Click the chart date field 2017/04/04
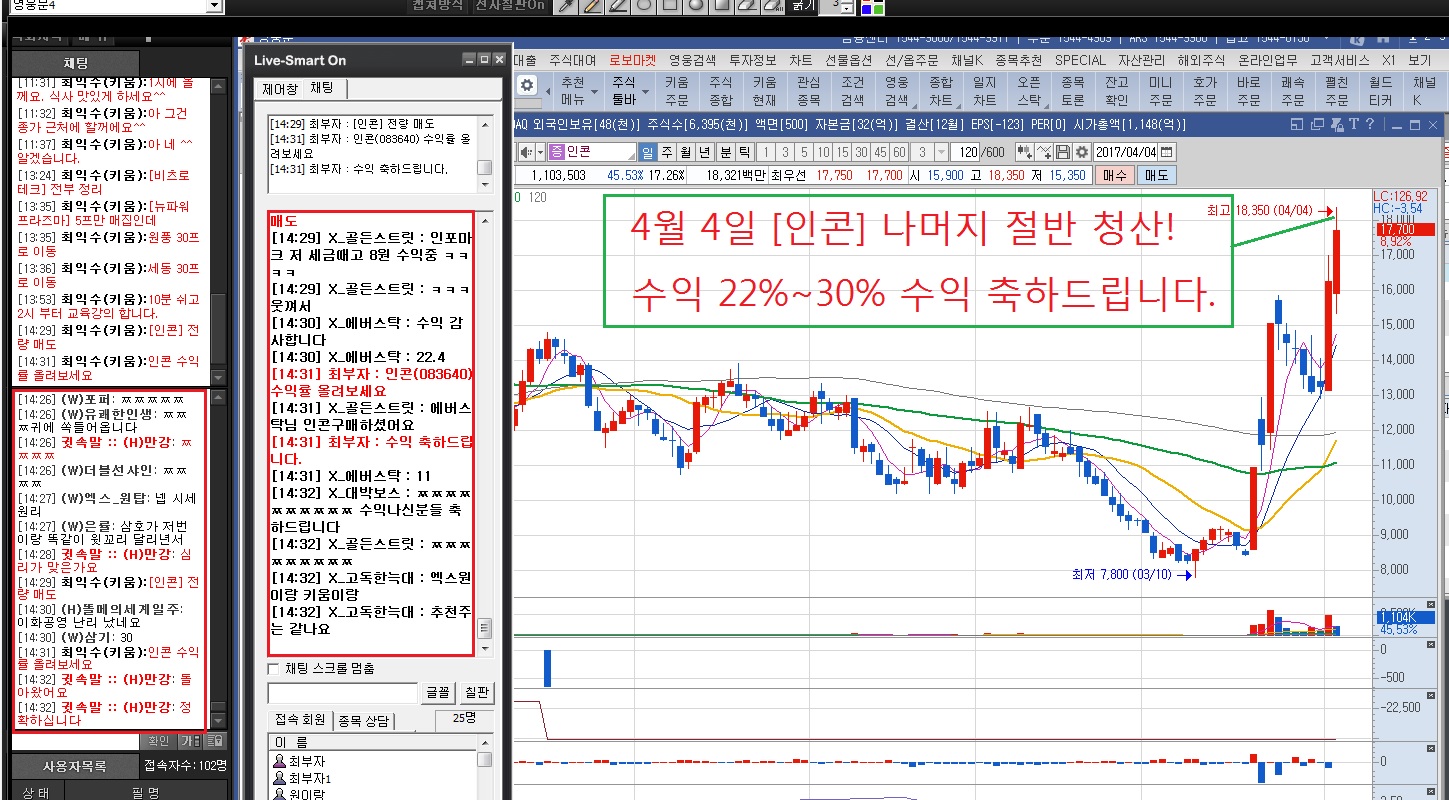This screenshot has height=800, width=1449. pyautogui.click(x=1126, y=152)
